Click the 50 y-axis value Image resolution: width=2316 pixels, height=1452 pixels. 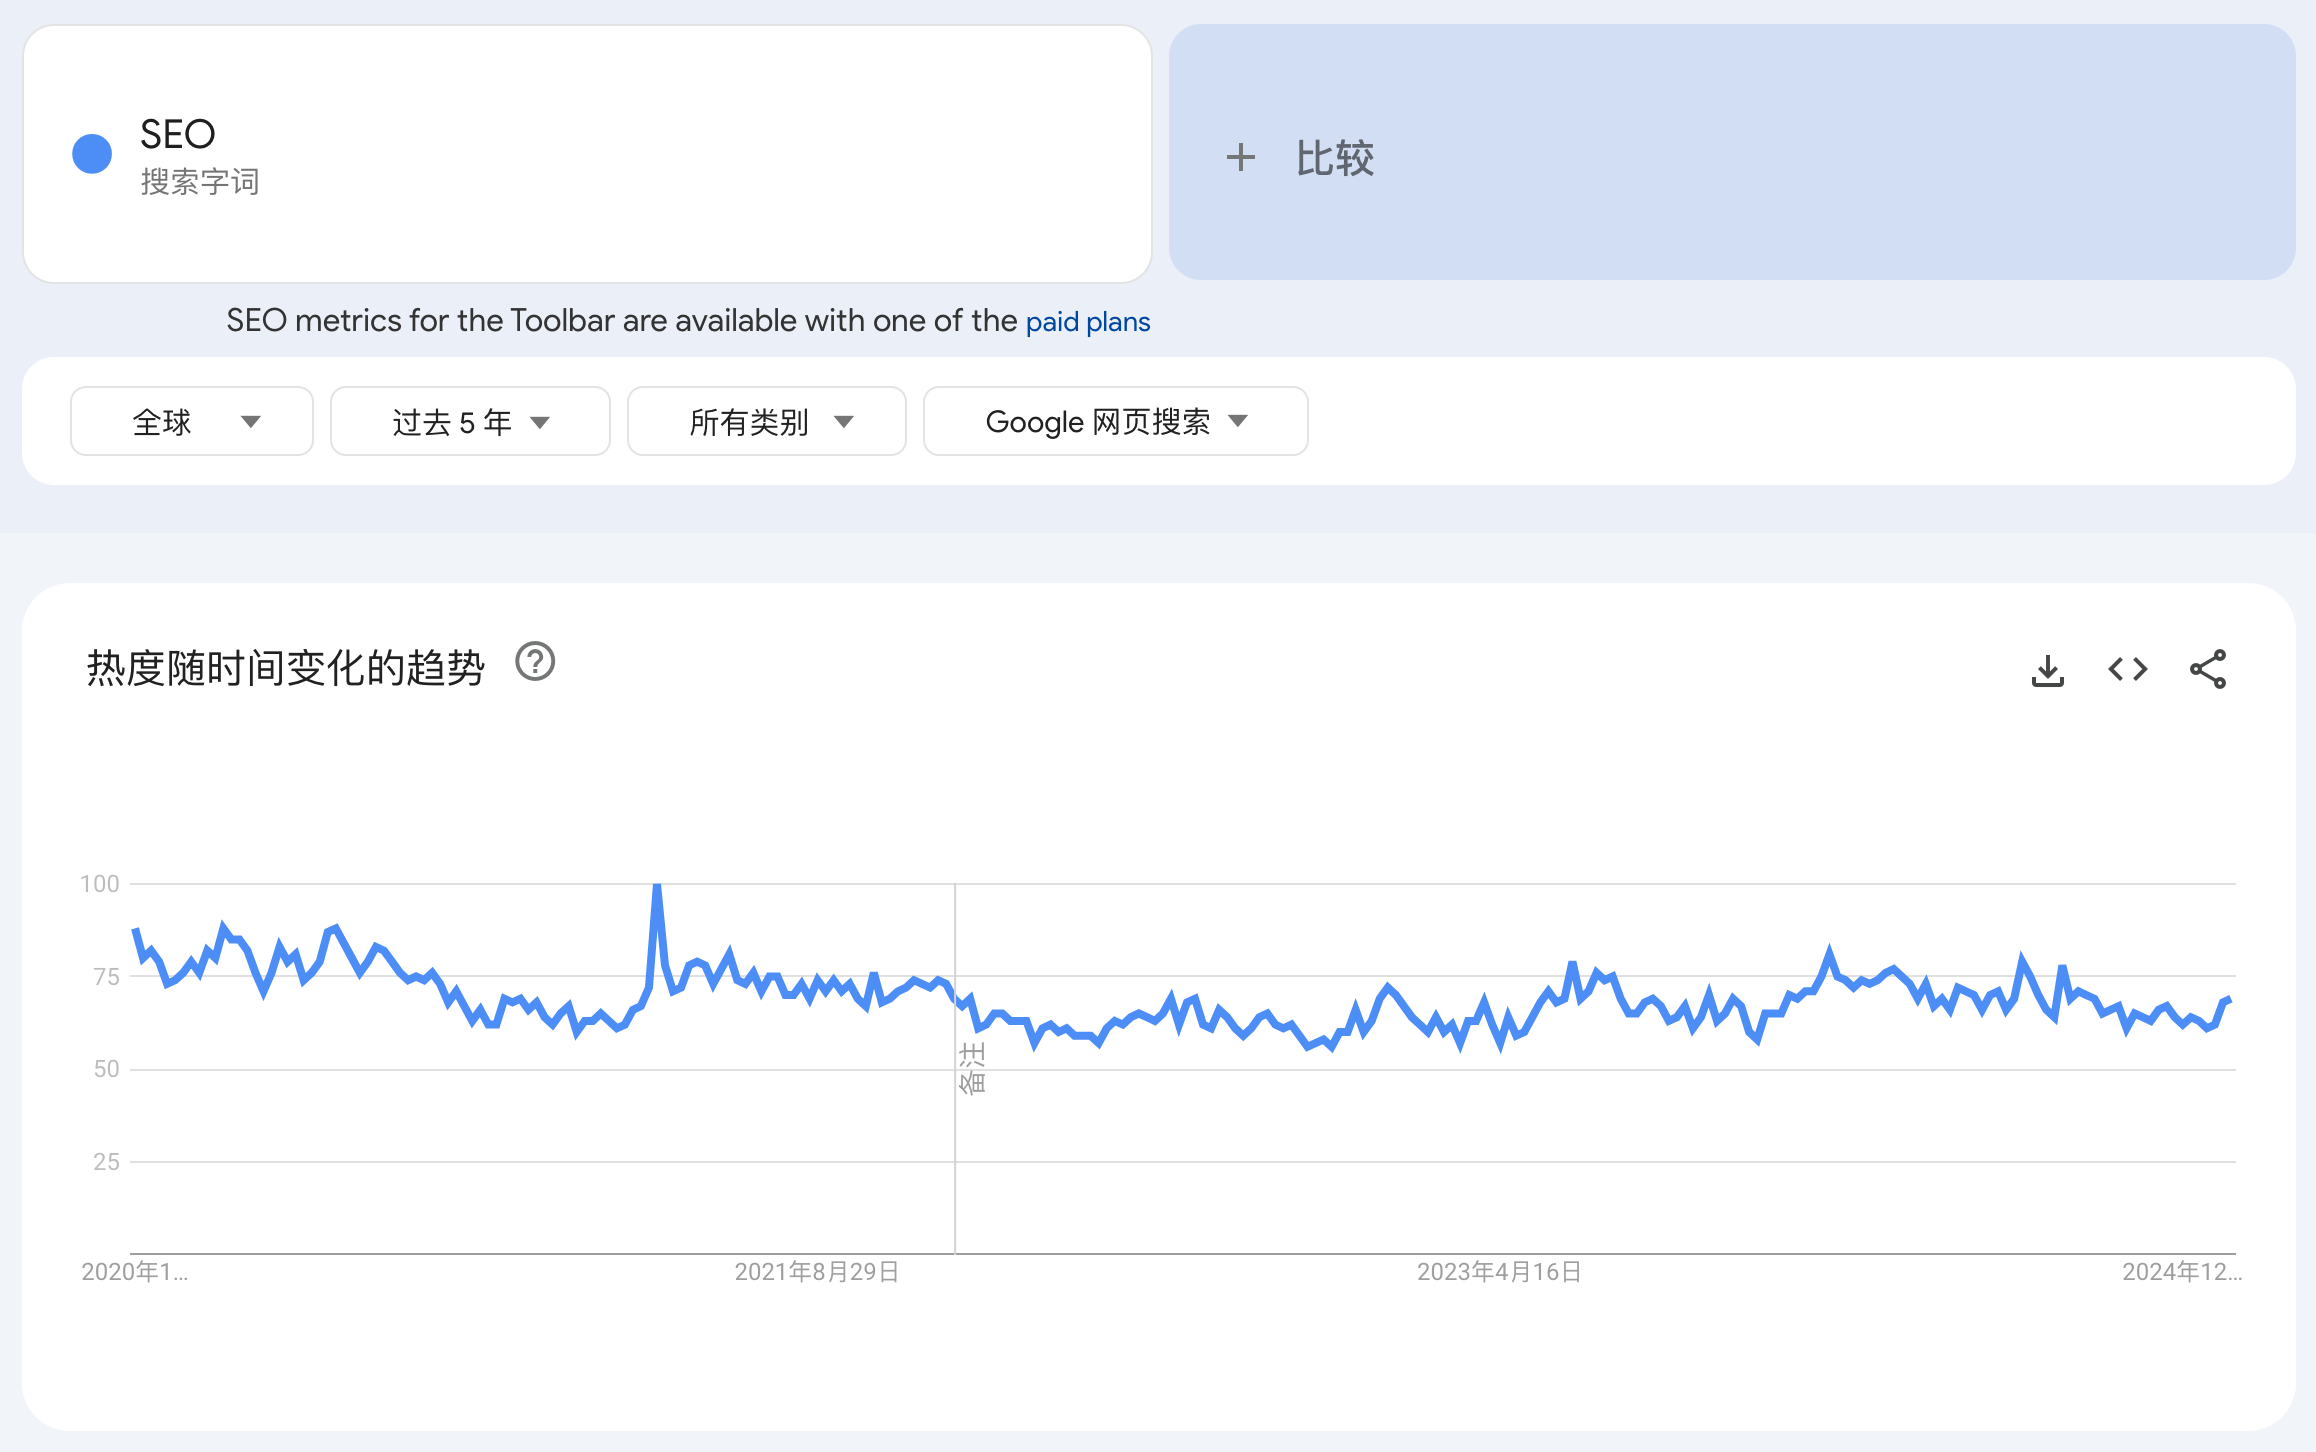(106, 1069)
